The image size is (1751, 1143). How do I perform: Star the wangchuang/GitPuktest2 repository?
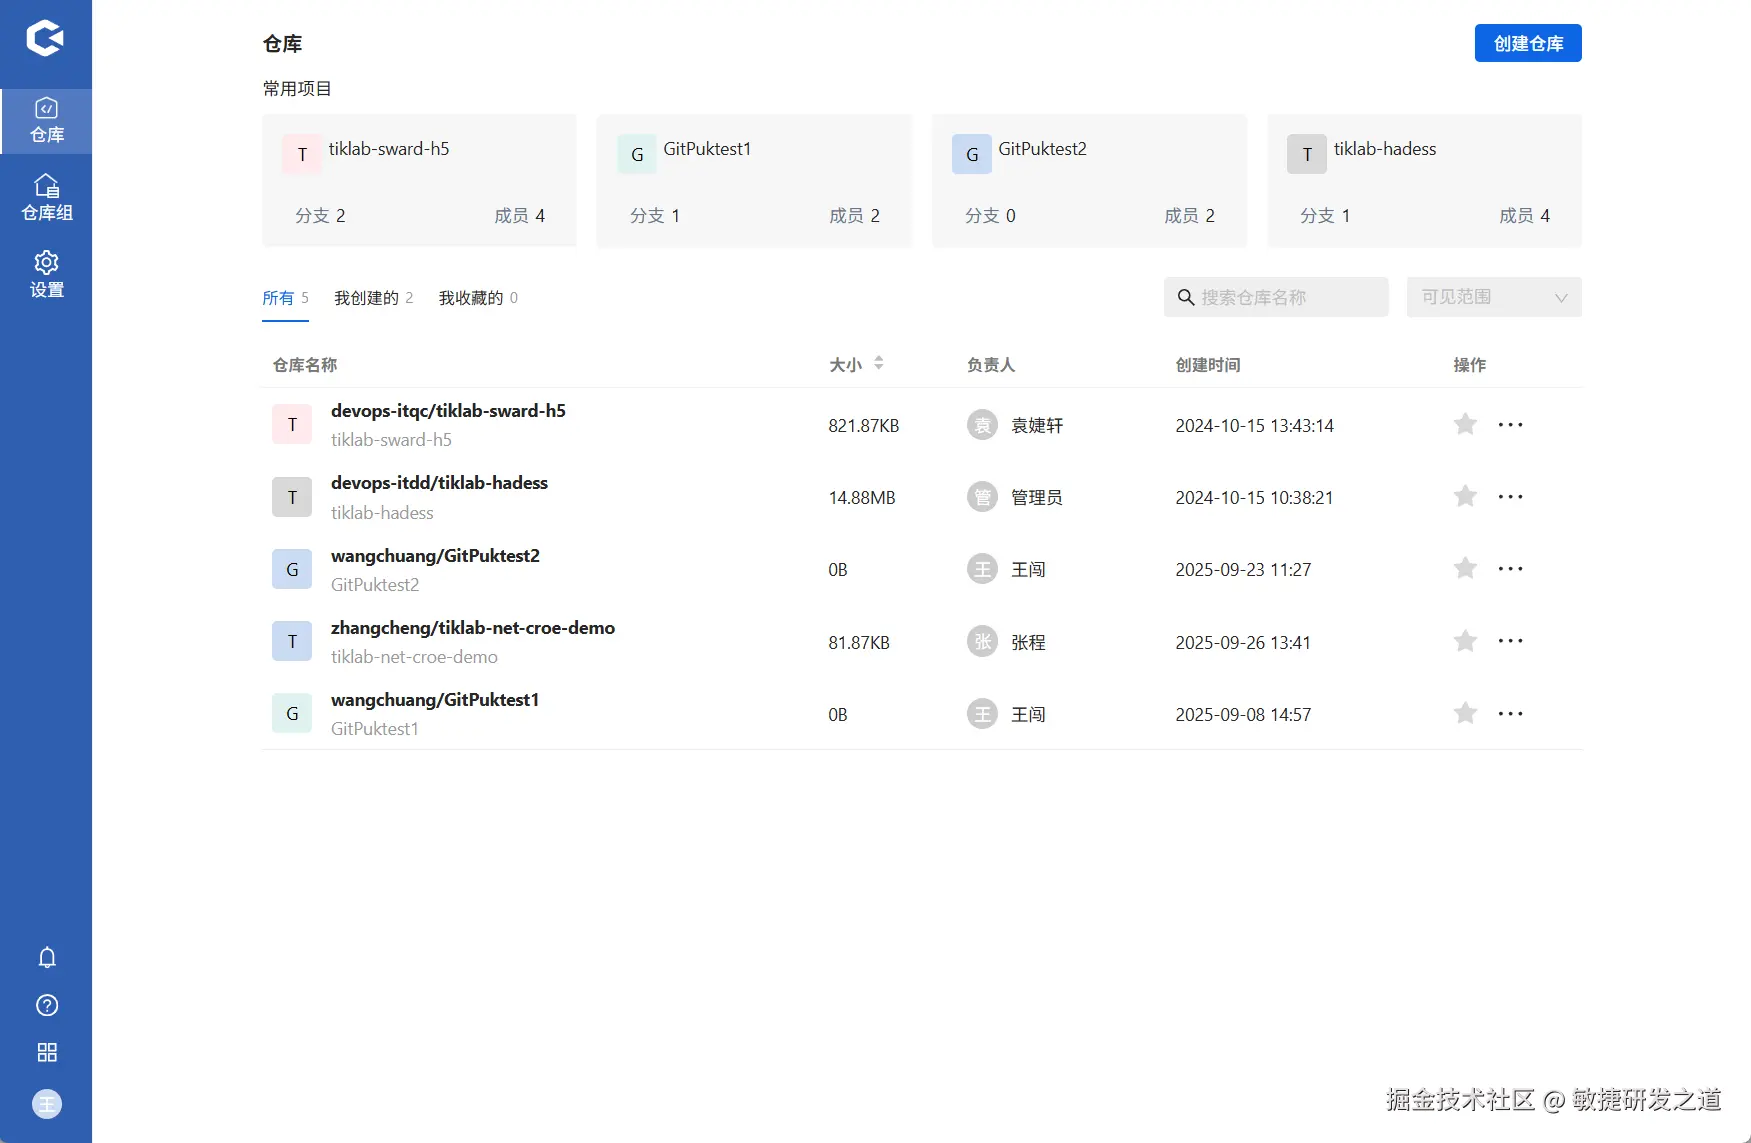[x=1465, y=568]
